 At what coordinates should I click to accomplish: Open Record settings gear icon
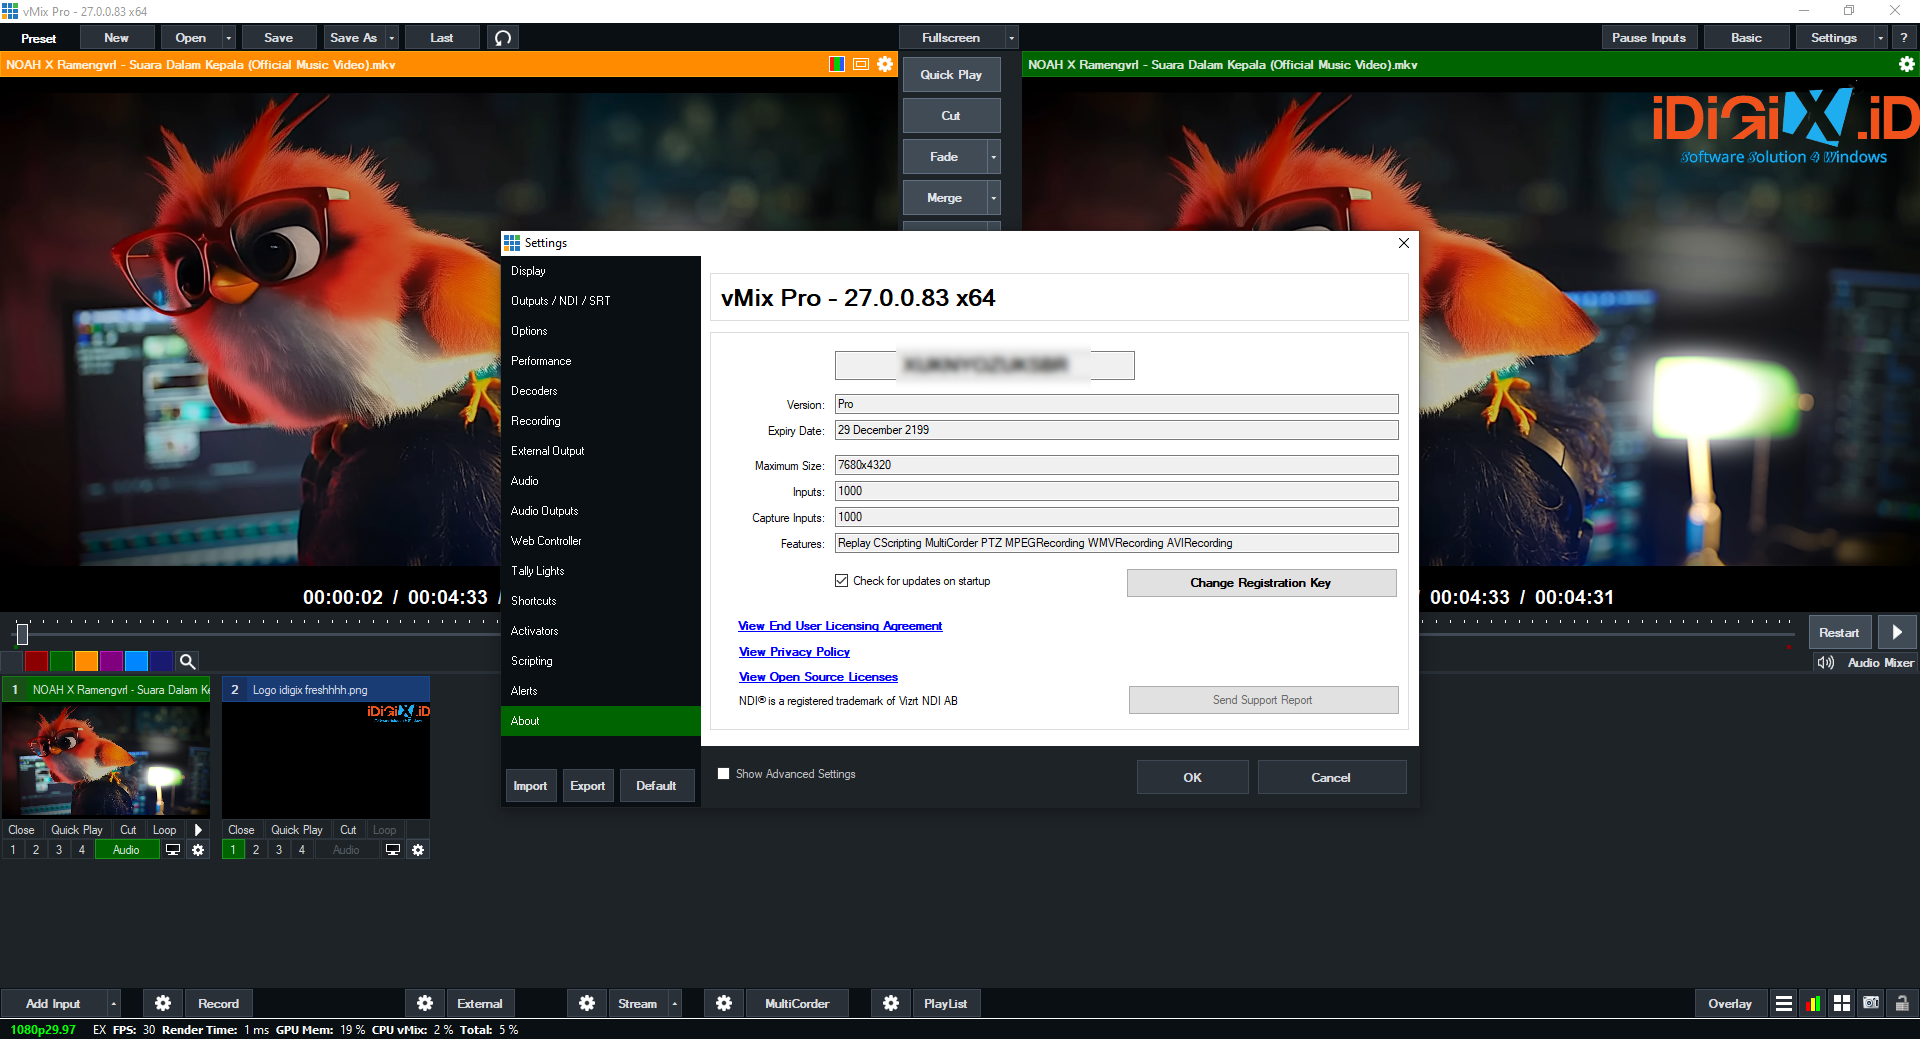pos(163,1003)
